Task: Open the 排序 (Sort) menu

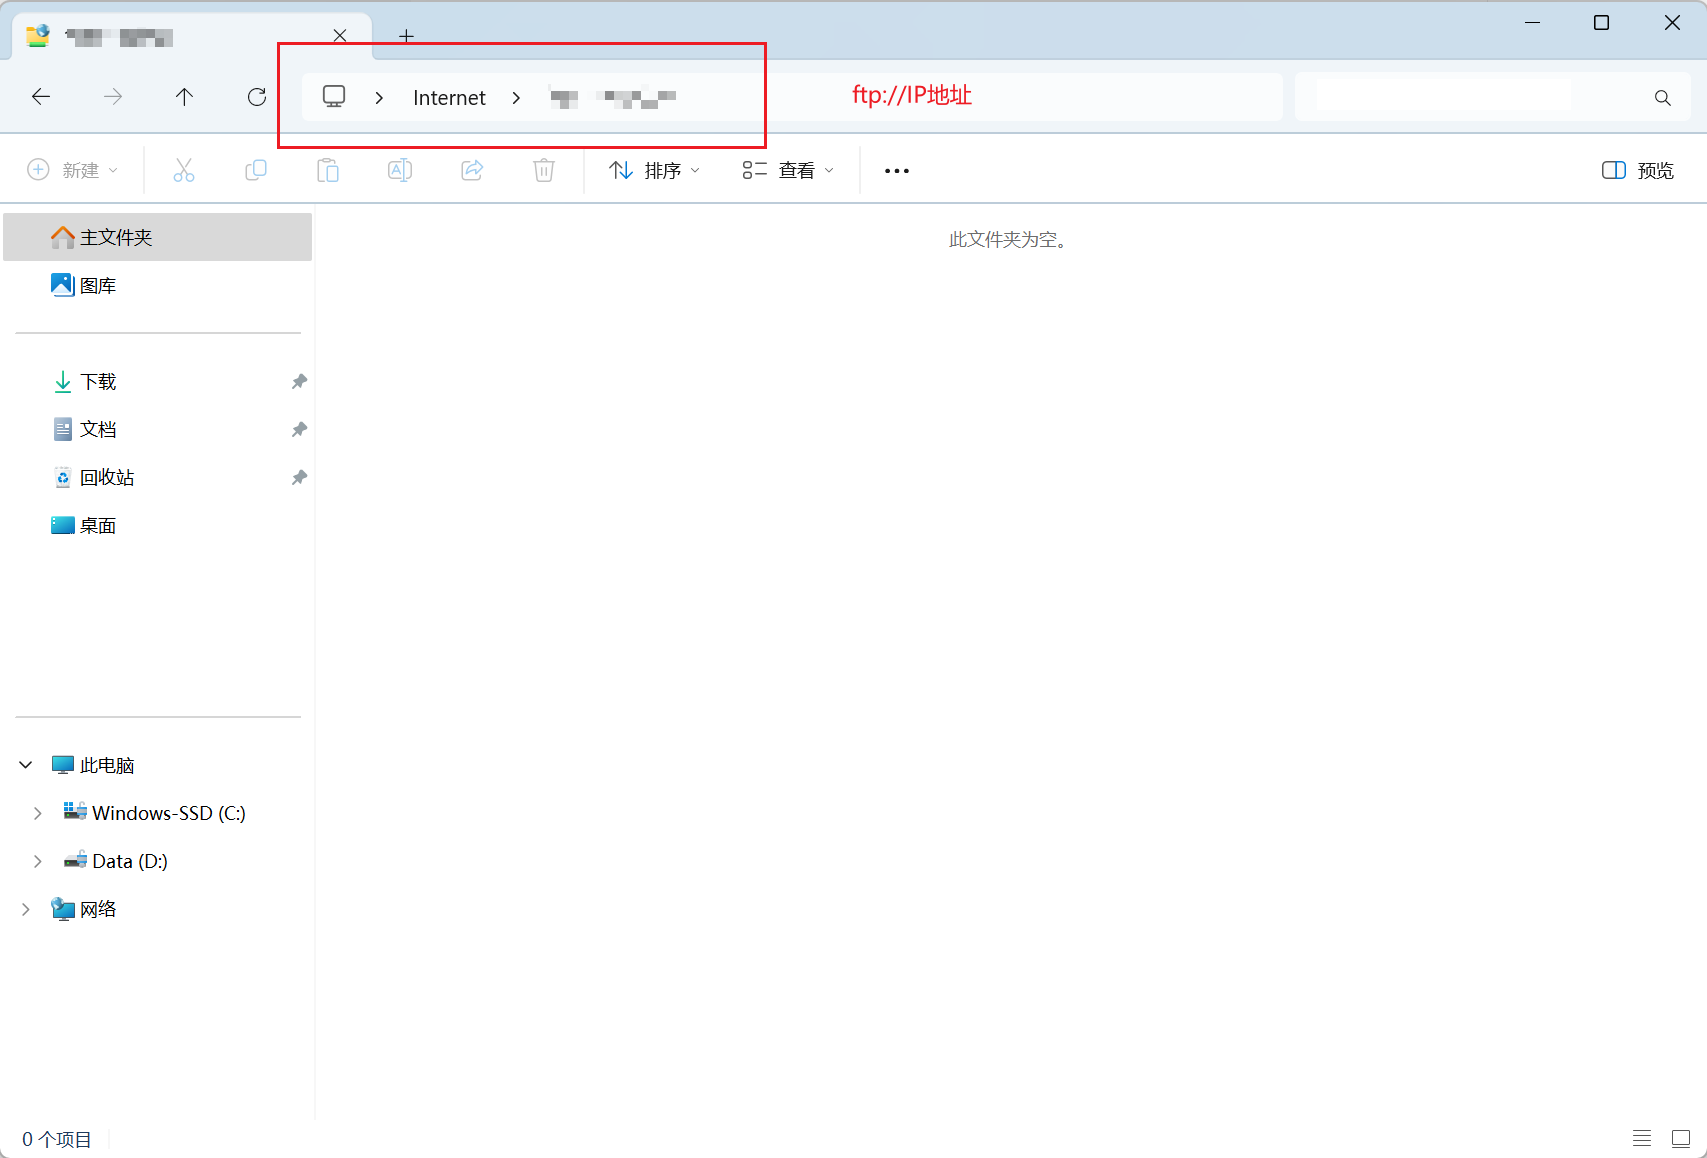Action: (x=655, y=170)
